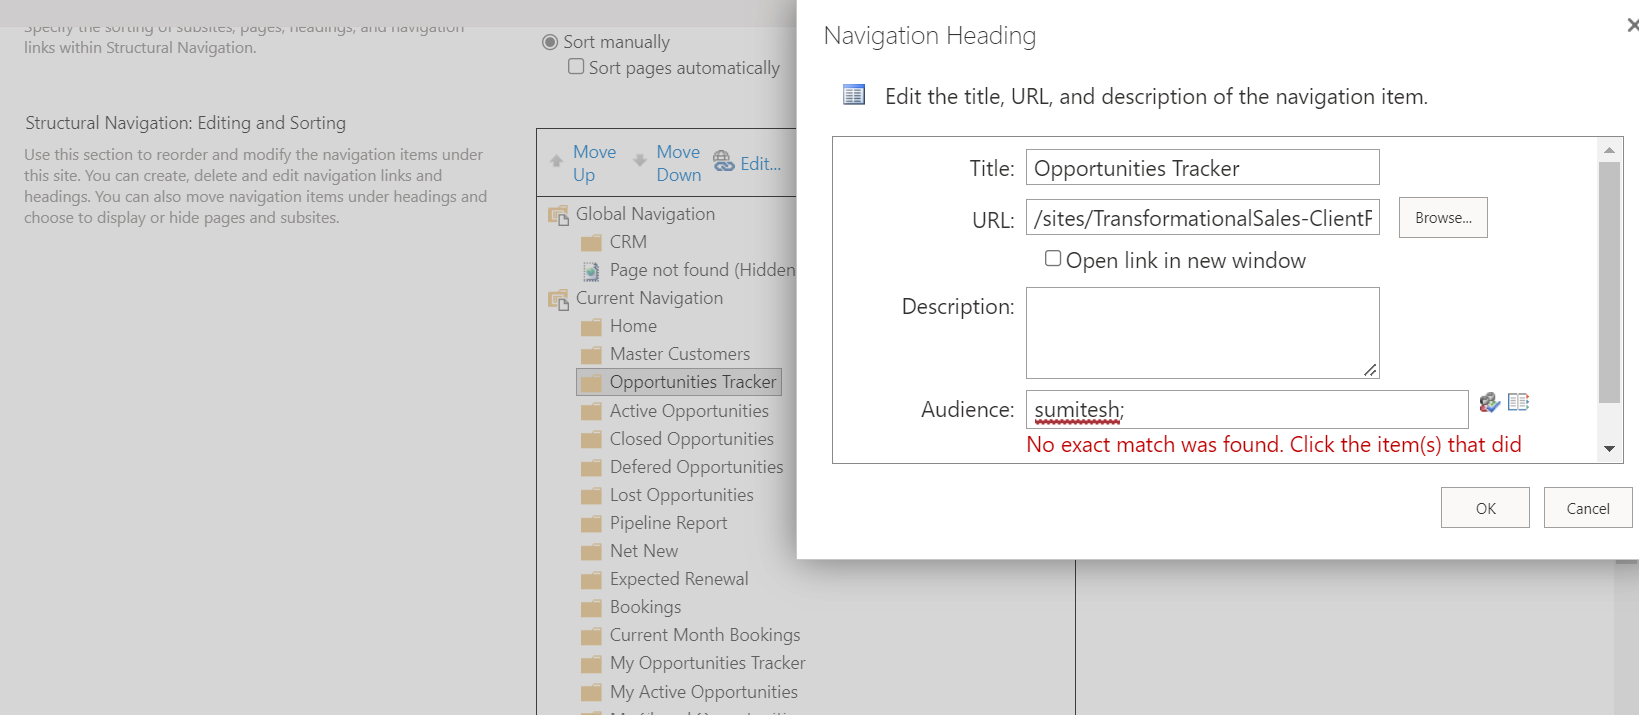Click the check names icon beside Audience
The height and width of the screenshot is (715, 1639).
pos(1490,402)
